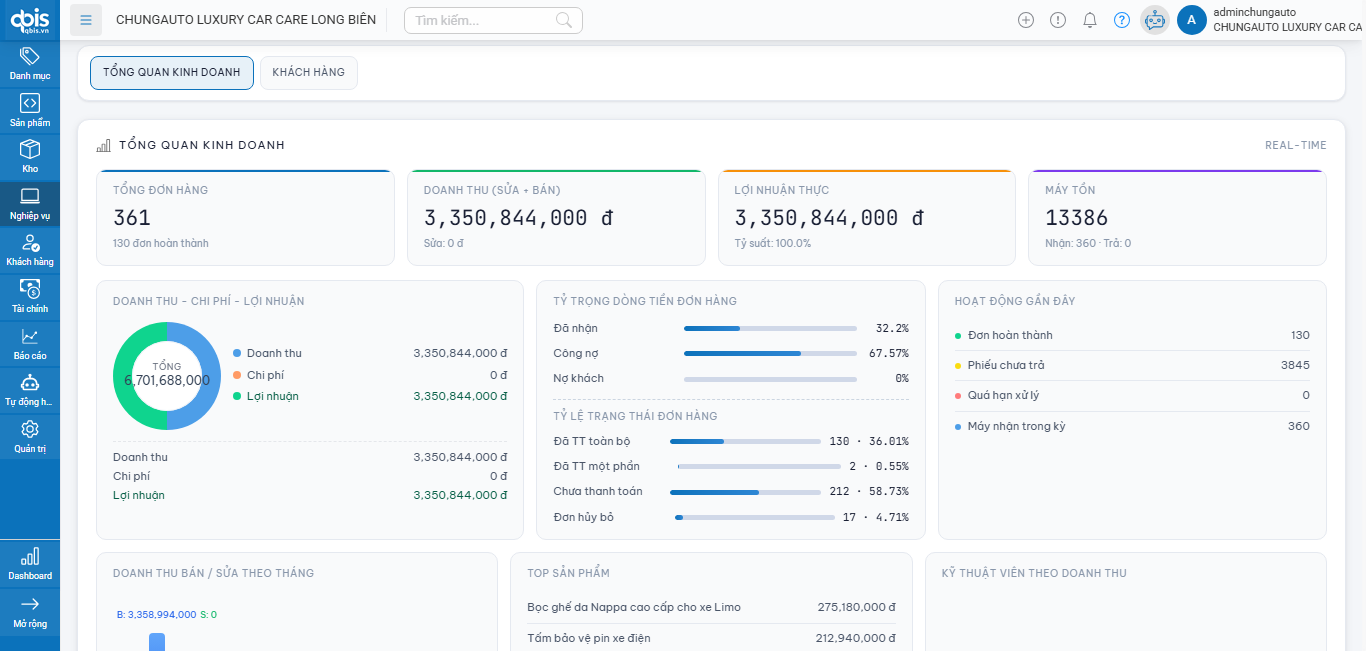Image resolution: width=1366 pixels, height=651 pixels.
Task: Click the plus add icon in header
Action: tap(1026, 20)
